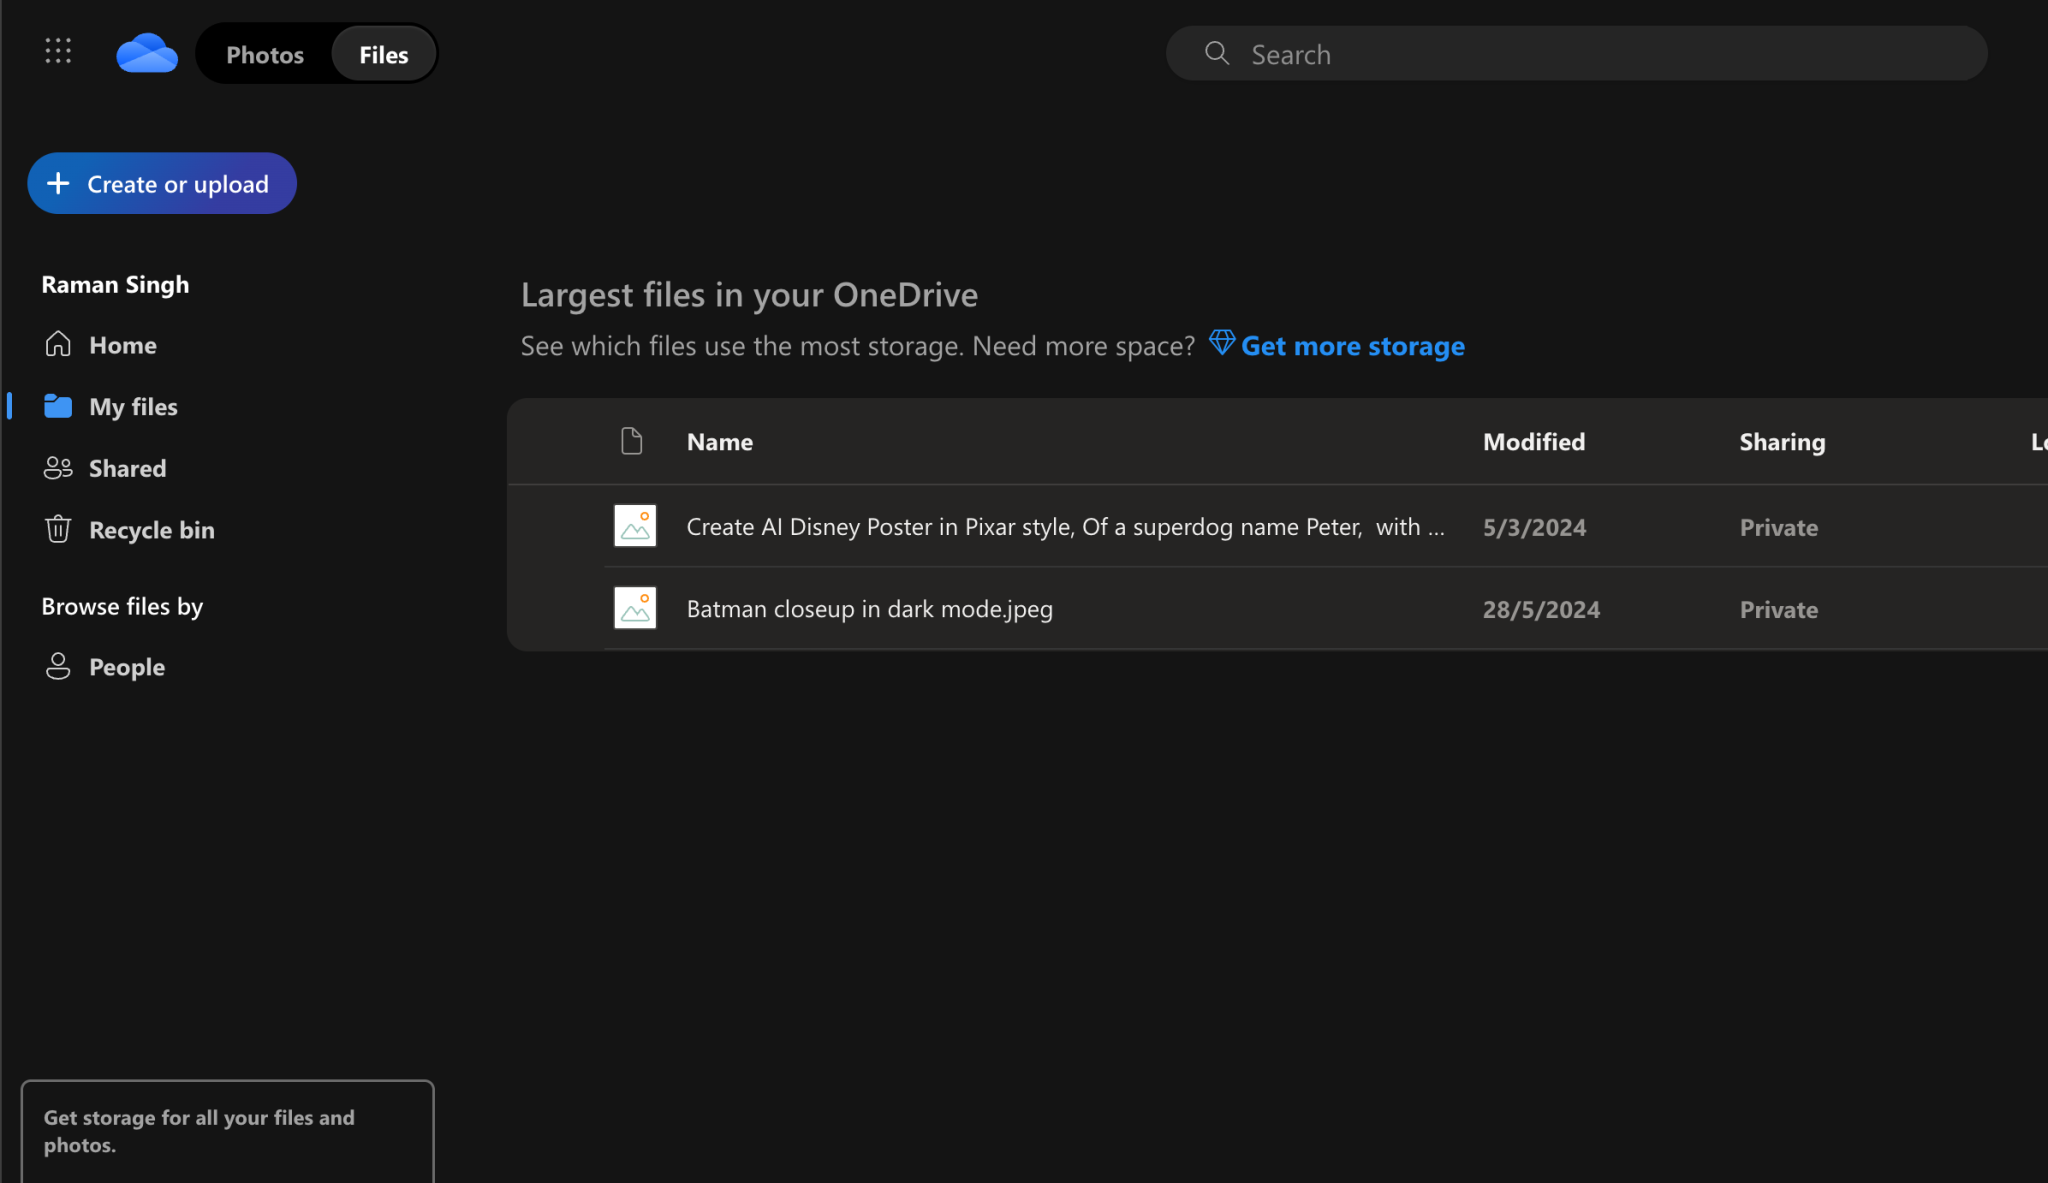Open the Batman image thumbnail
2048x1183 pixels.
(634, 607)
